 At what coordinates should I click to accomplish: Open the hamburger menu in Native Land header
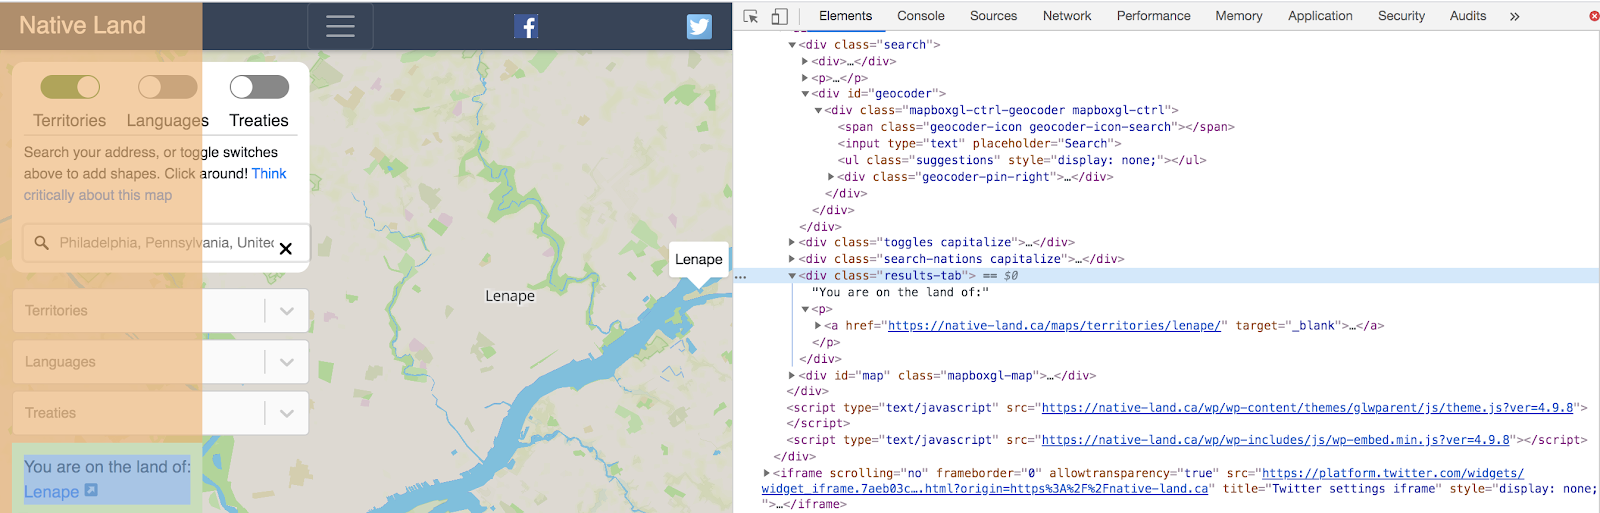[x=340, y=26]
